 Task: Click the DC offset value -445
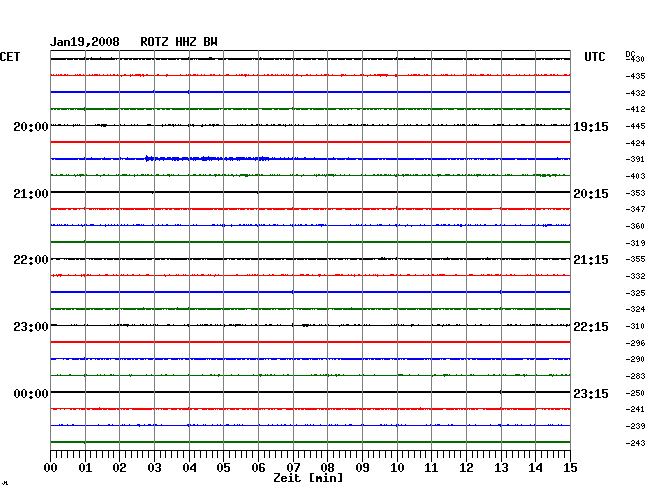point(635,126)
